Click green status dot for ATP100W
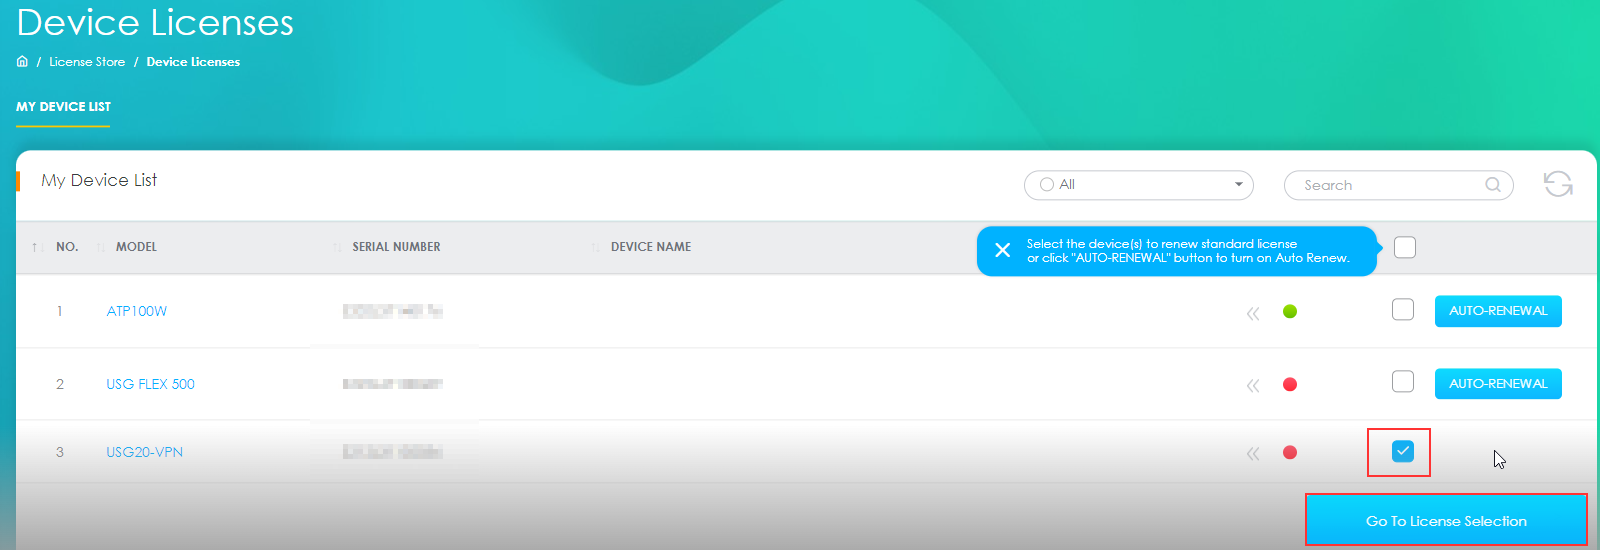The width and height of the screenshot is (1600, 550). [1290, 311]
